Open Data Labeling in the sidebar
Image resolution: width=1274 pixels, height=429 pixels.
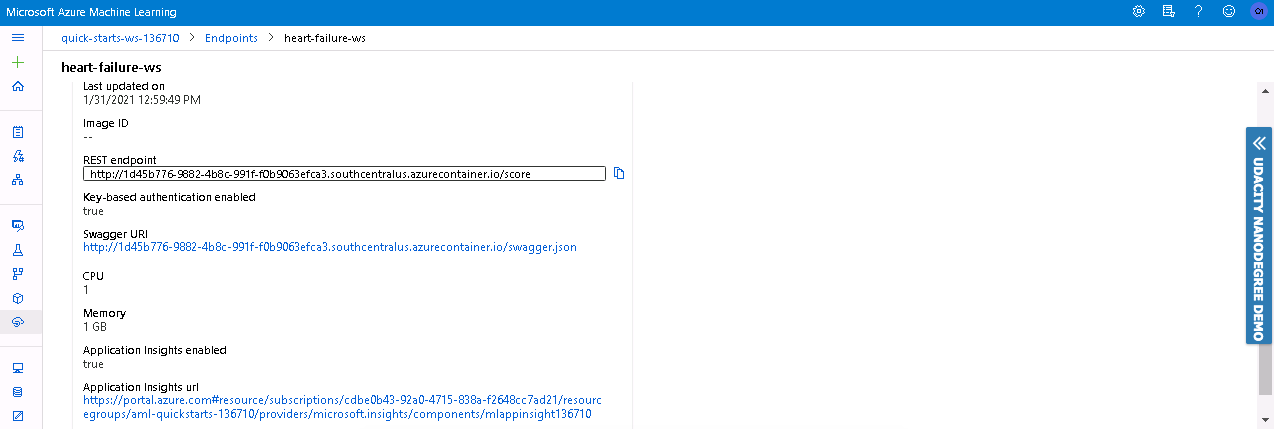point(18,415)
